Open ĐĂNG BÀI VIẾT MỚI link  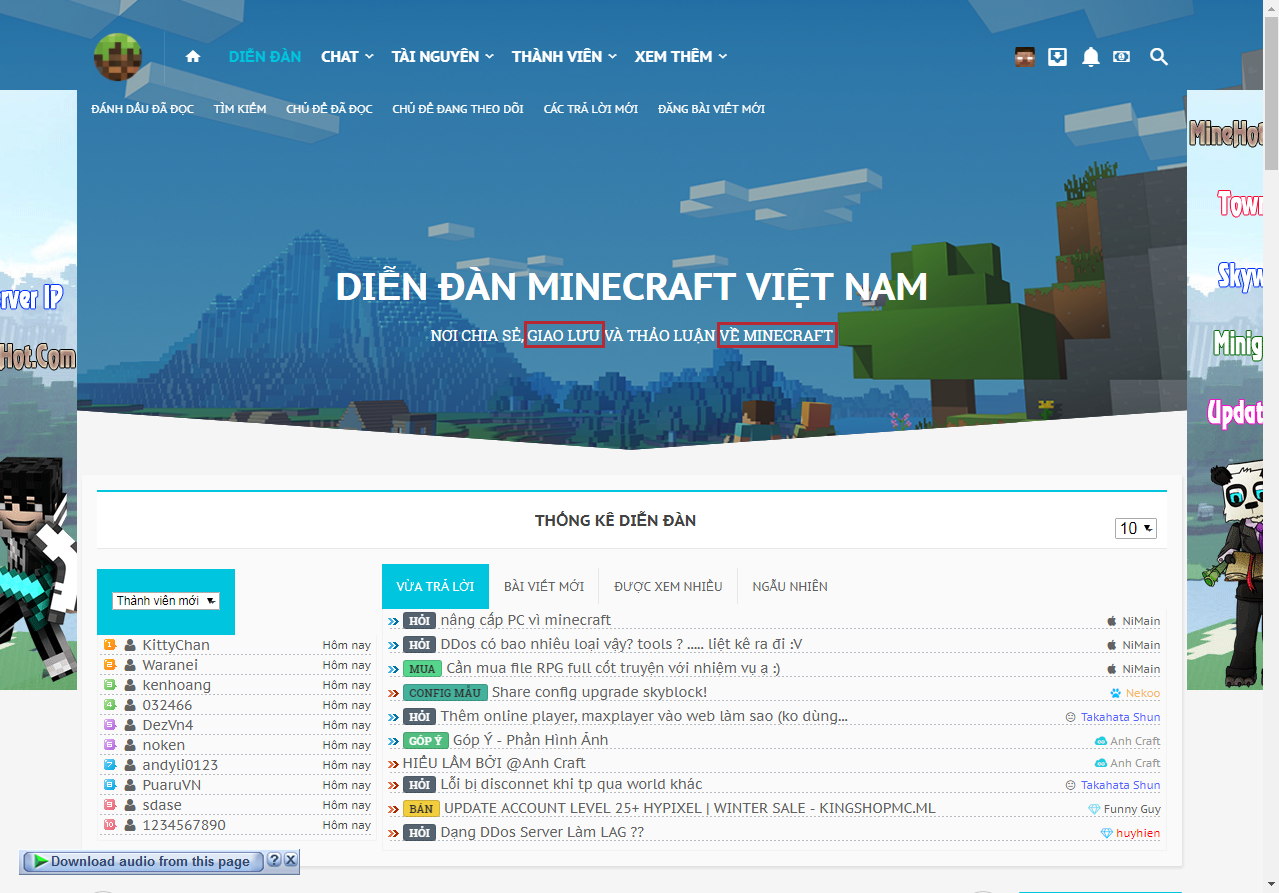pos(711,109)
